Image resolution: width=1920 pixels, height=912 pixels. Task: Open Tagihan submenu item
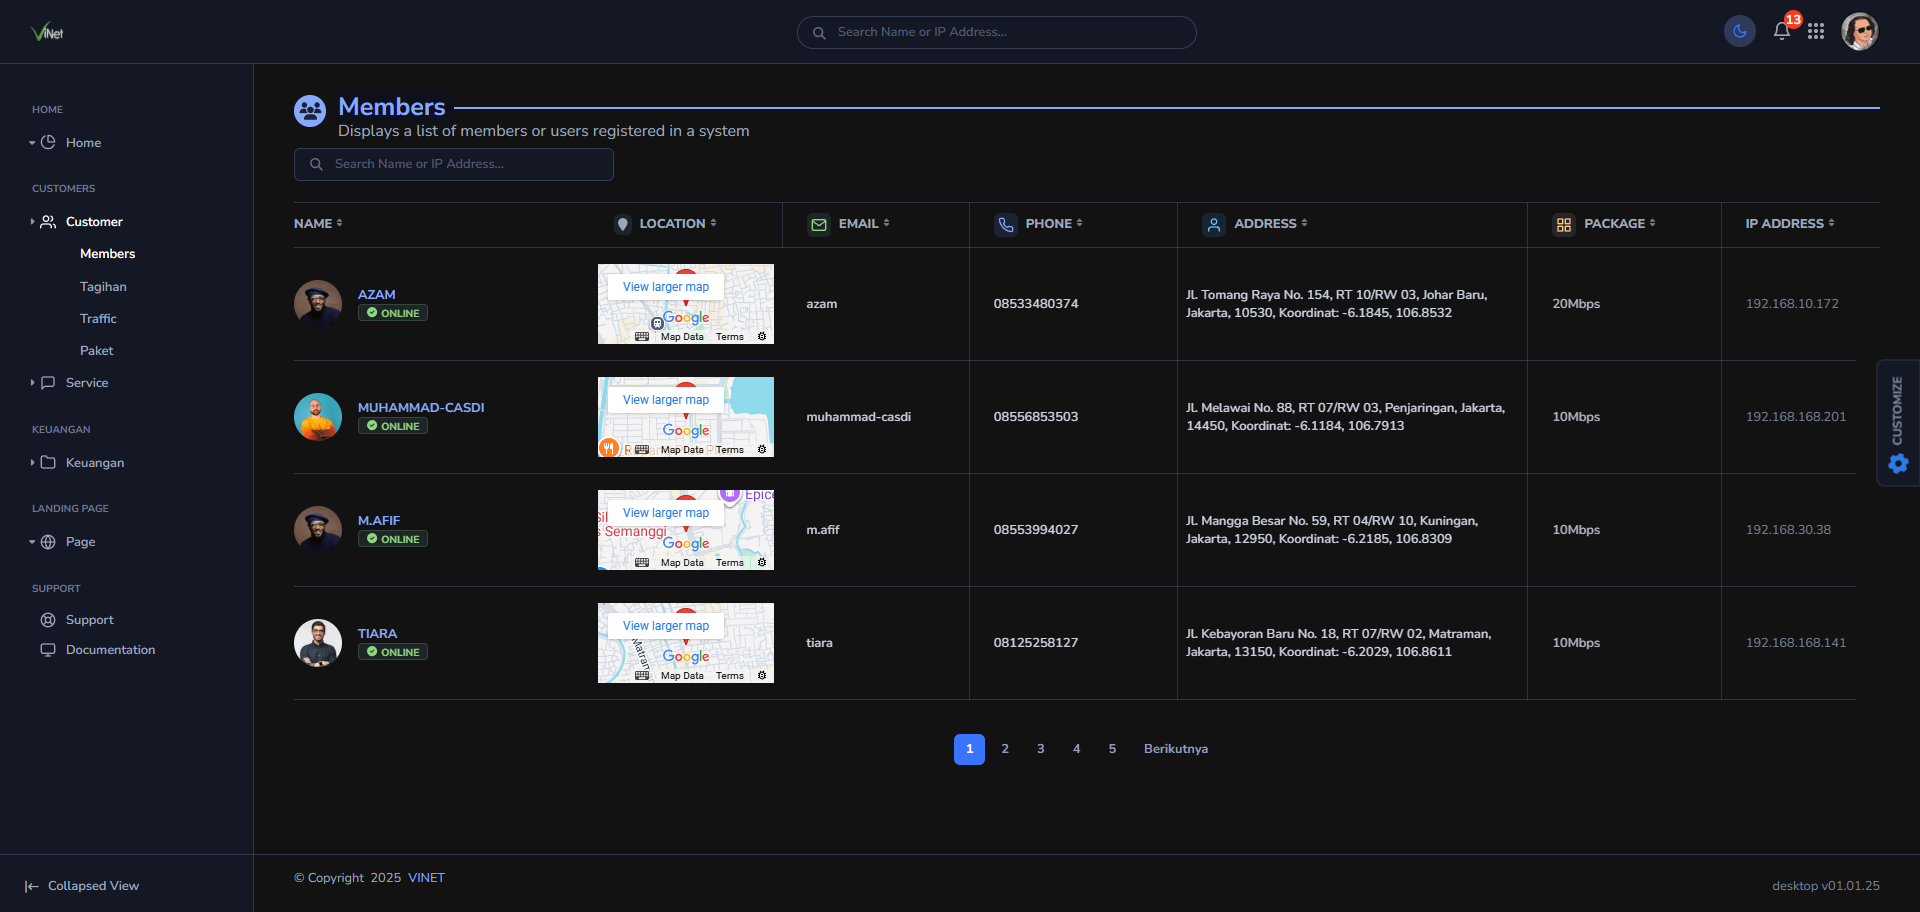103,287
